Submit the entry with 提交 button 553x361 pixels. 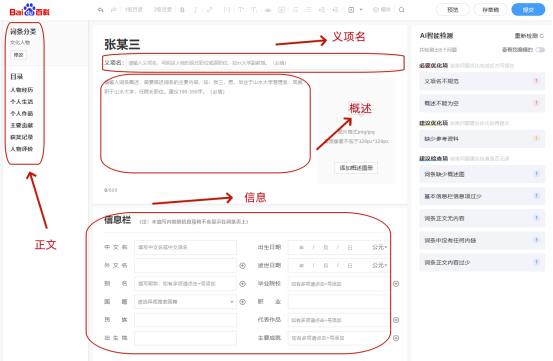pos(528,10)
